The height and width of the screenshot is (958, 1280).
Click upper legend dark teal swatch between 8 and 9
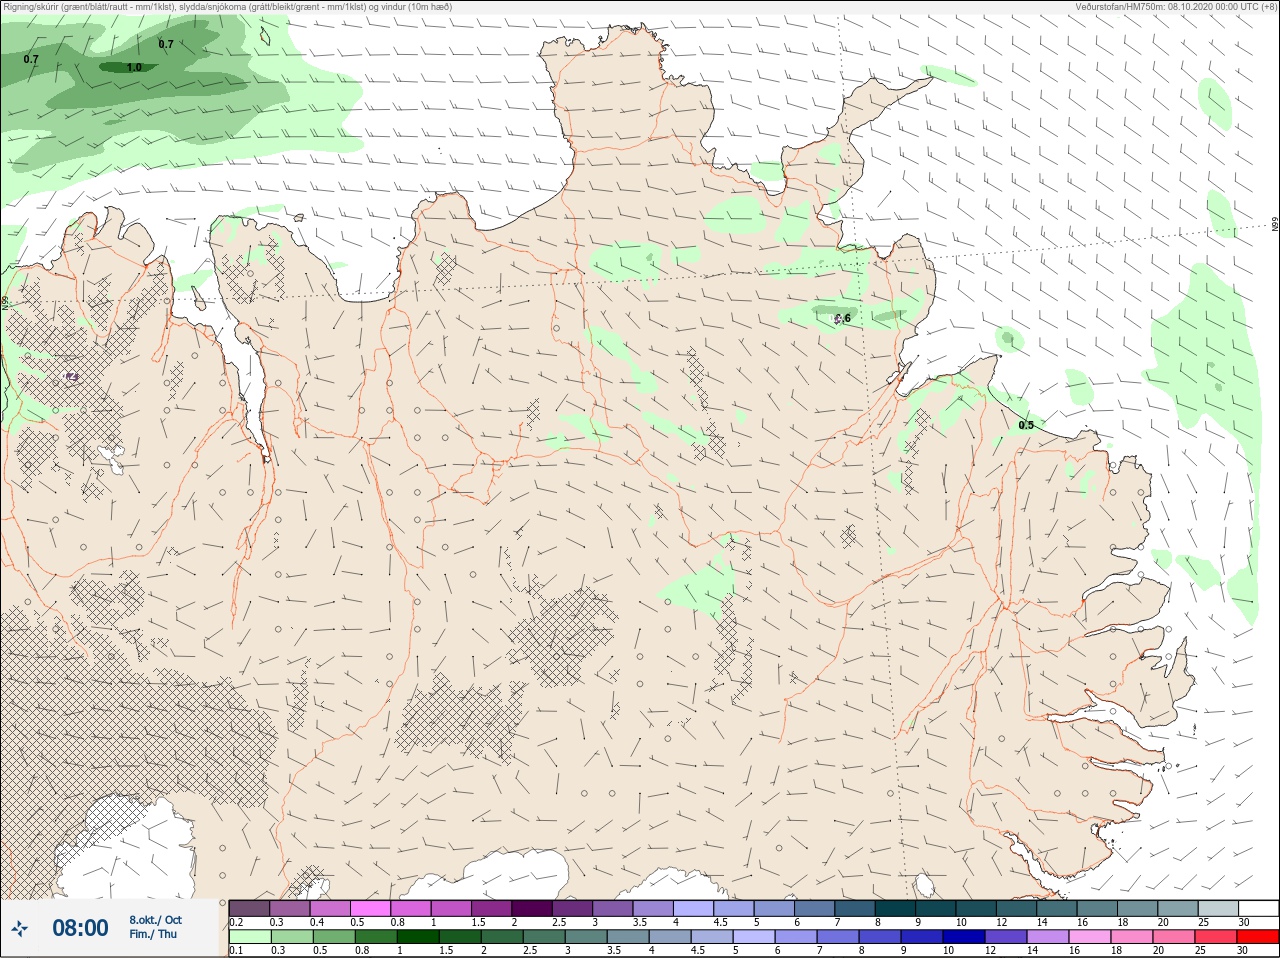tap(895, 908)
